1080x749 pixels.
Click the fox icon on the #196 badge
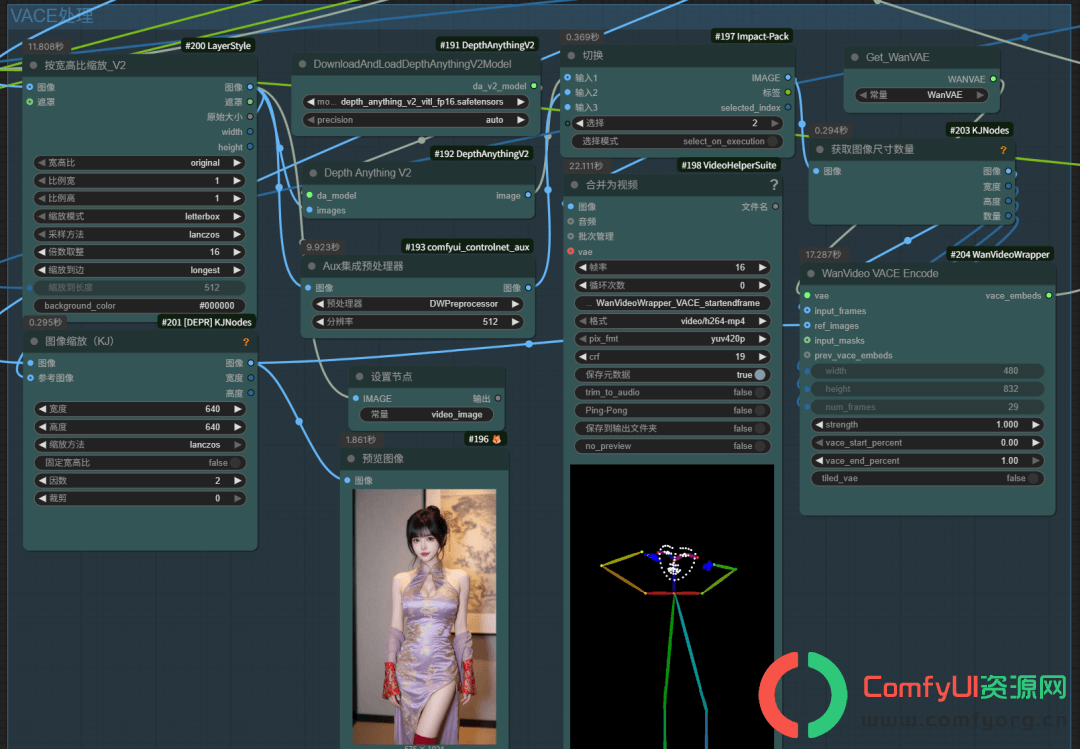tap(497, 439)
